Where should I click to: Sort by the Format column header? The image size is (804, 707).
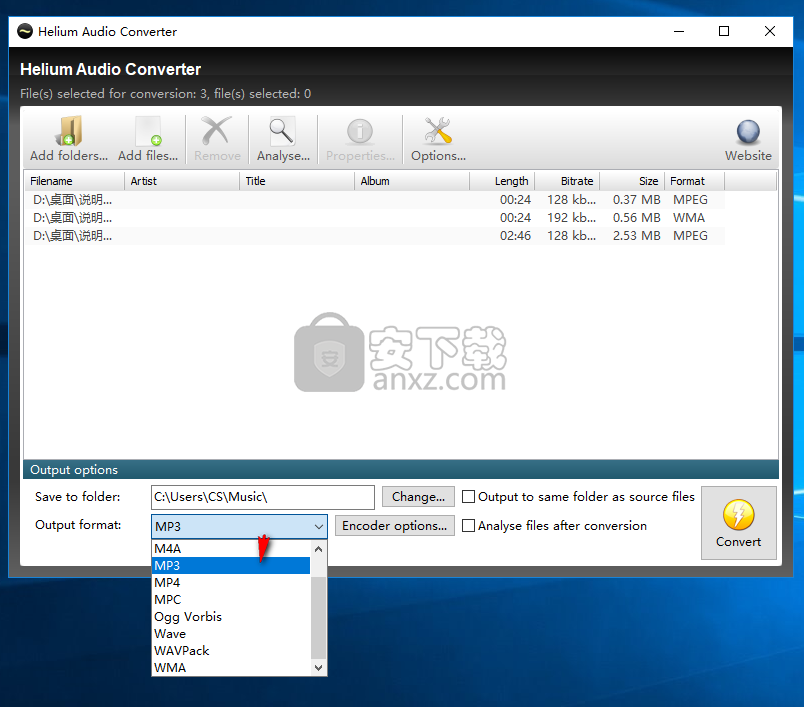[x=695, y=181]
